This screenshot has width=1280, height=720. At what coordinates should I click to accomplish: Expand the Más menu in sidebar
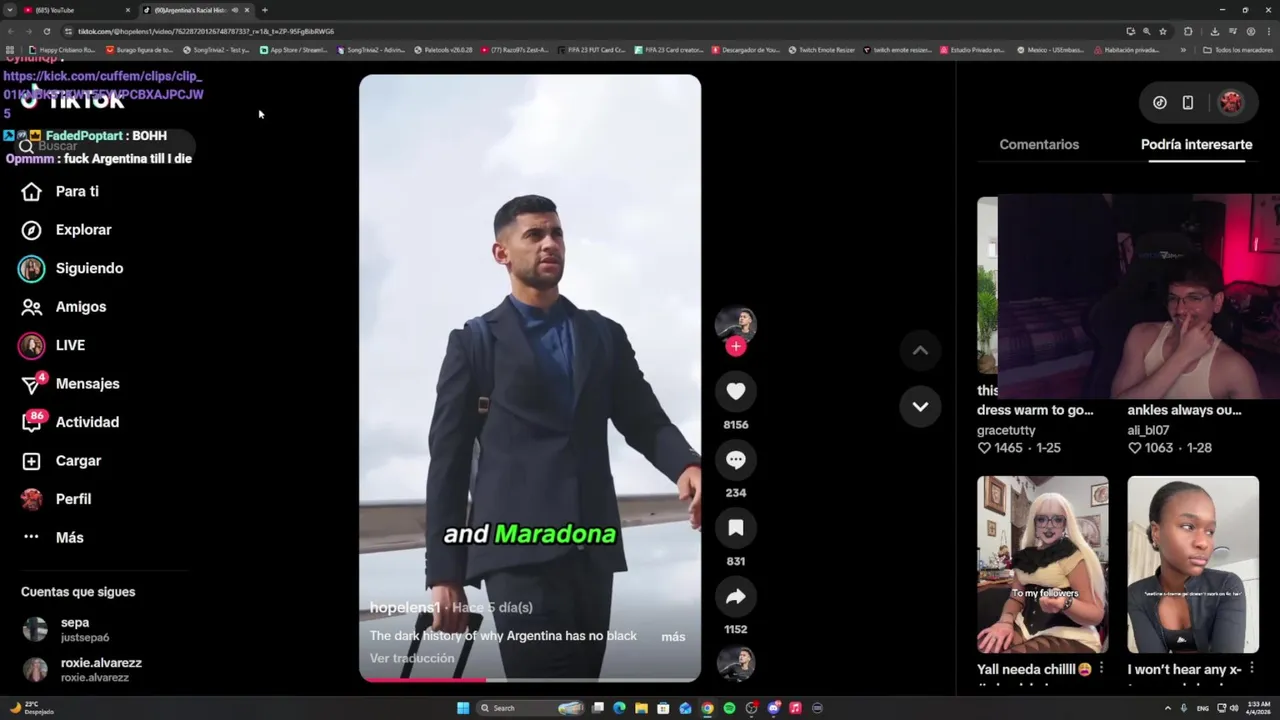53,538
